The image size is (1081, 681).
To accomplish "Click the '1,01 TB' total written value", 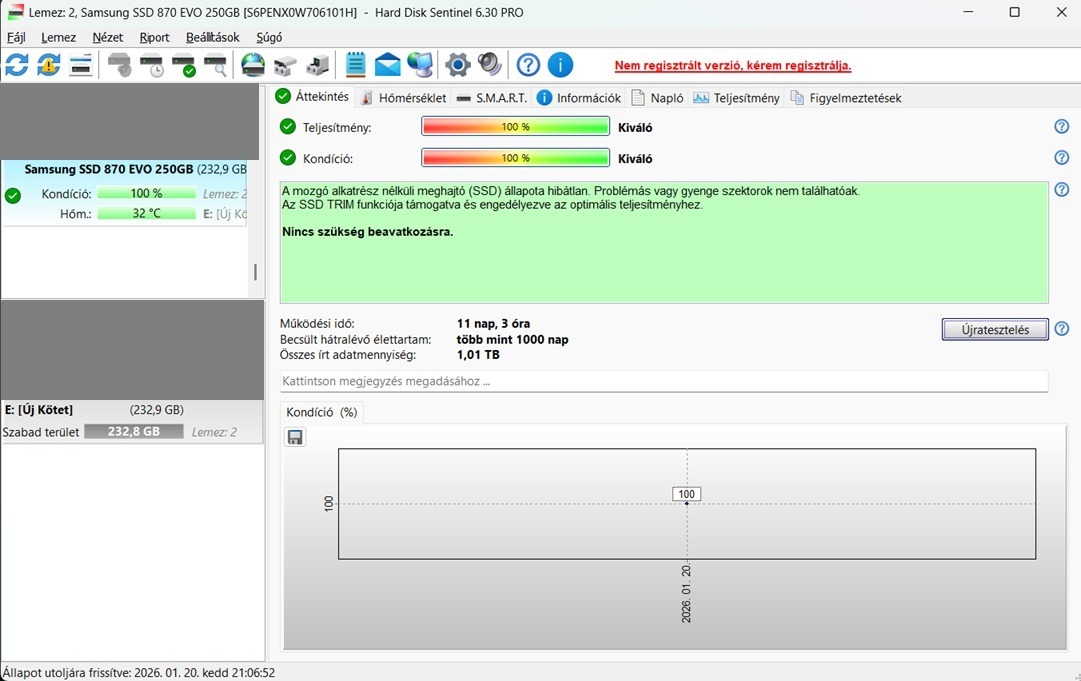I will point(478,355).
